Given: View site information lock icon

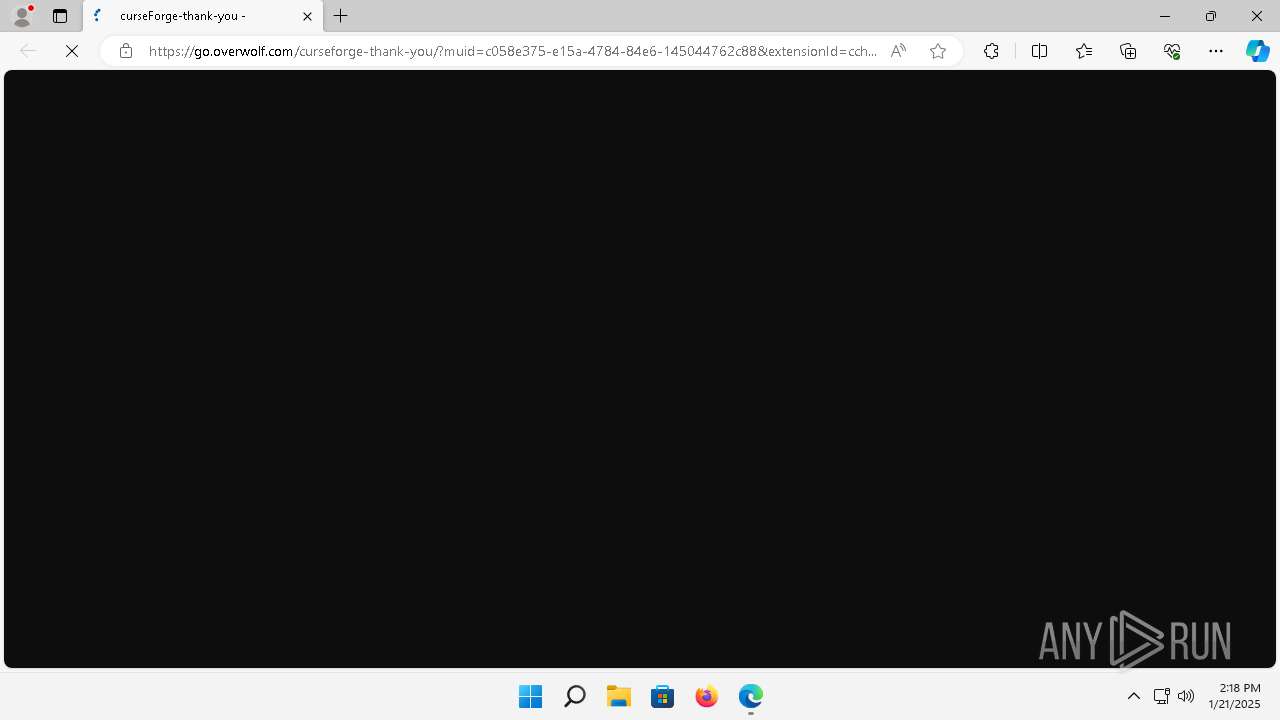Looking at the screenshot, I should (125, 51).
